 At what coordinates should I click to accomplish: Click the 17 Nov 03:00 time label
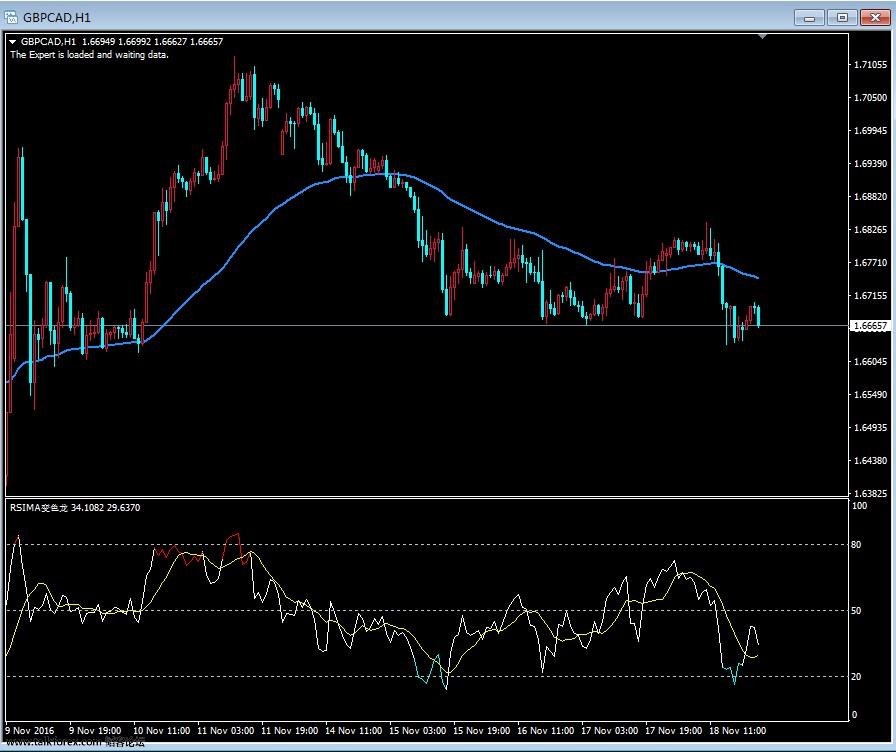coord(609,730)
